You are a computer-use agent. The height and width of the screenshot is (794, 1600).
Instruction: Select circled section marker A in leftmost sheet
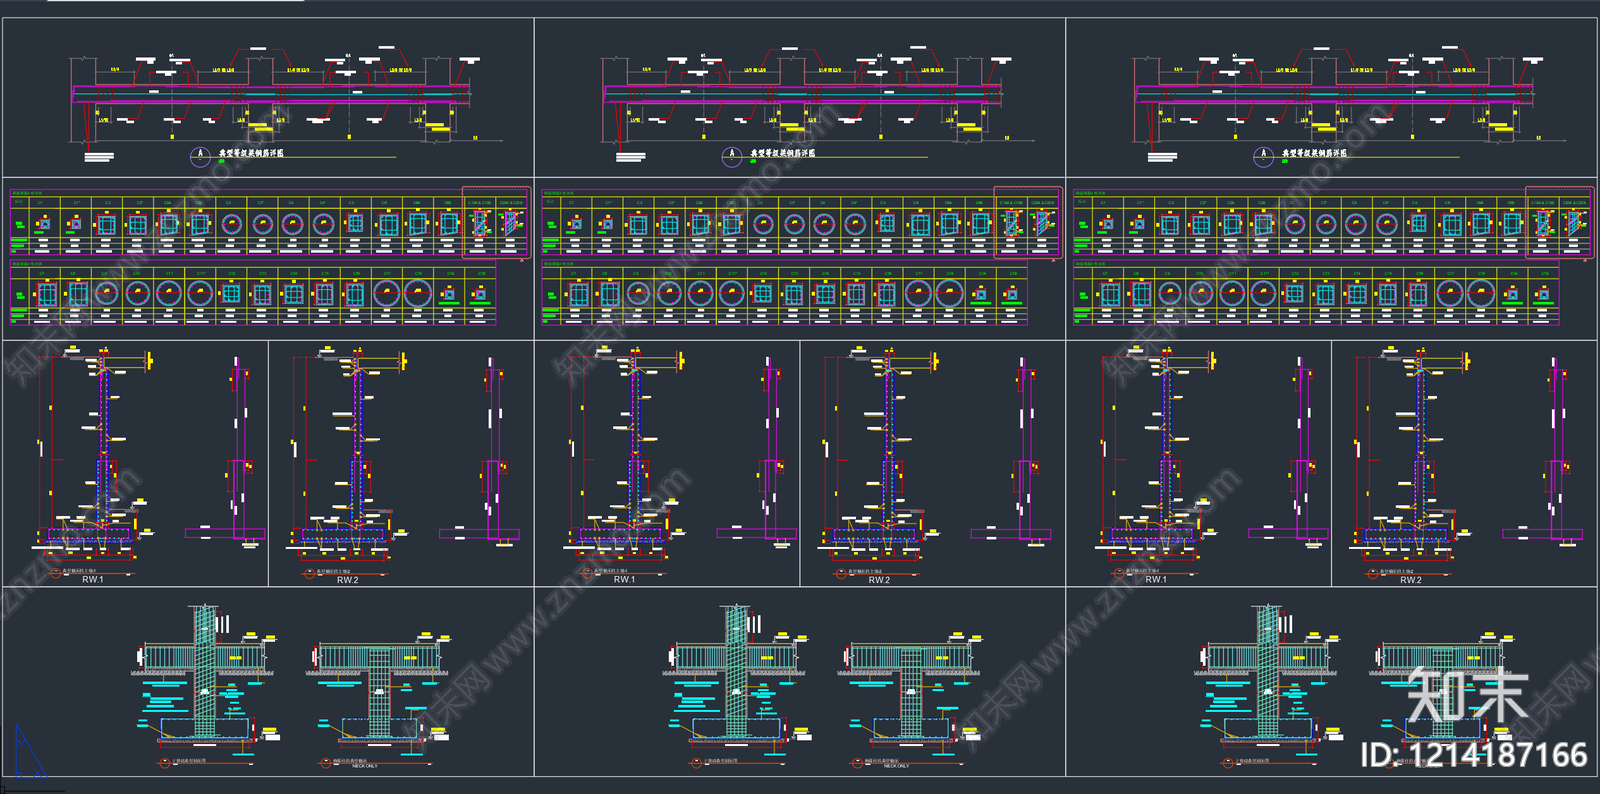point(200,154)
